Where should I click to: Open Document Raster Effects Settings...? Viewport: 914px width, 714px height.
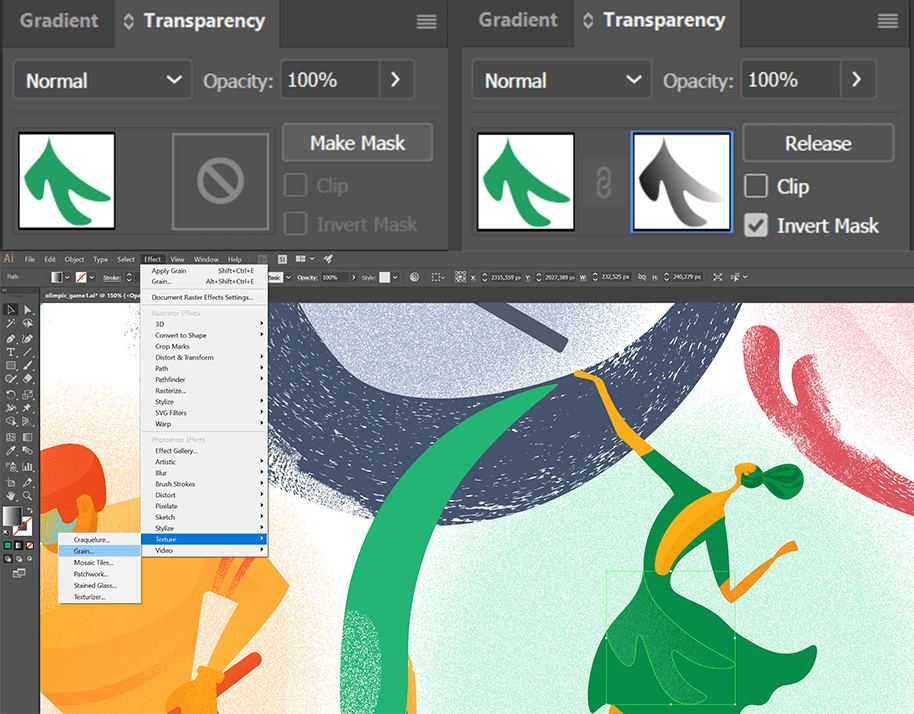click(x=204, y=297)
